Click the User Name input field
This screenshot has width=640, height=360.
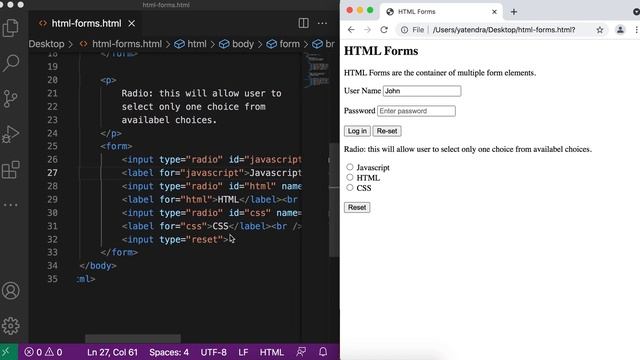[x=422, y=91]
